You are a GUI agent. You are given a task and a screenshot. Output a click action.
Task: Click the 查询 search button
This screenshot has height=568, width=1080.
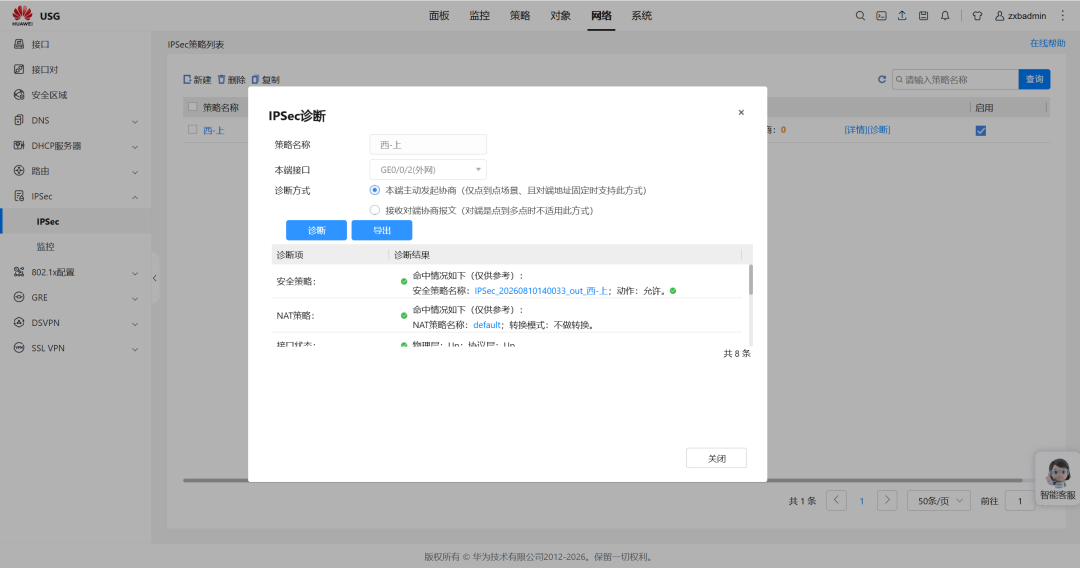pyautogui.click(x=1035, y=79)
